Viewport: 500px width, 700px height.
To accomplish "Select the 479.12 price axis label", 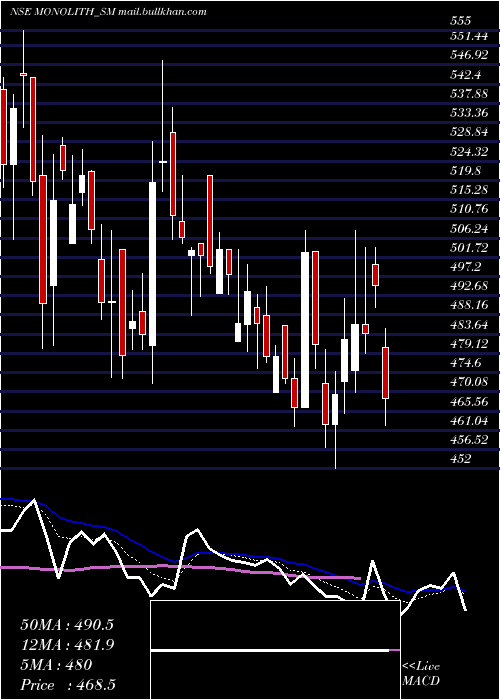I will tap(468, 344).
